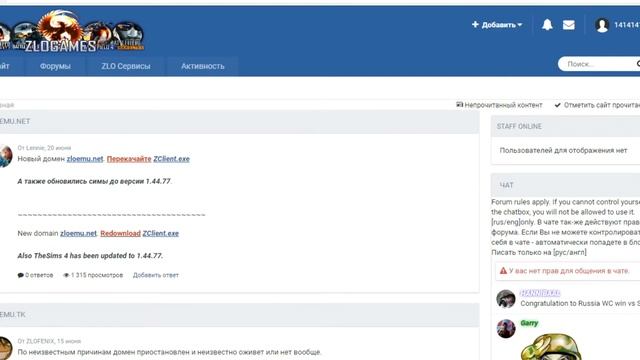This screenshot has width=640, height=360.
Task: Click the Redownload link
Action: pyautogui.click(x=120, y=233)
